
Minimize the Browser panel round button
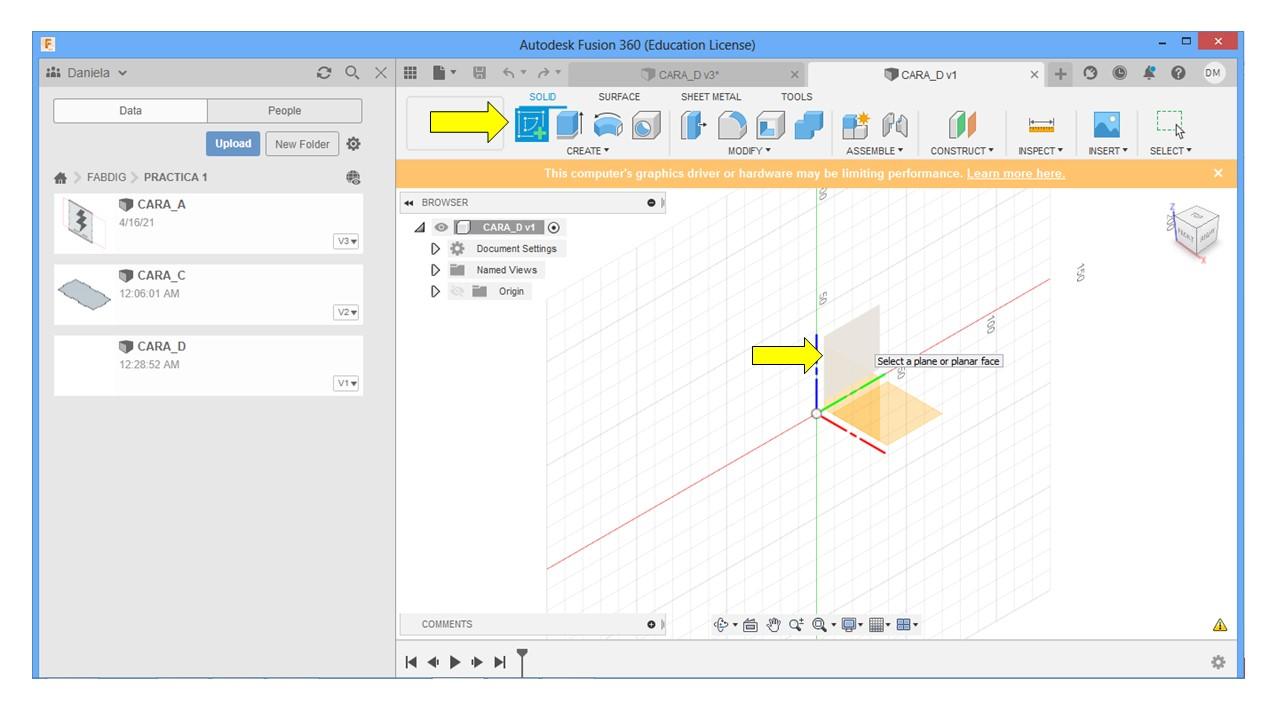pyautogui.click(x=651, y=203)
